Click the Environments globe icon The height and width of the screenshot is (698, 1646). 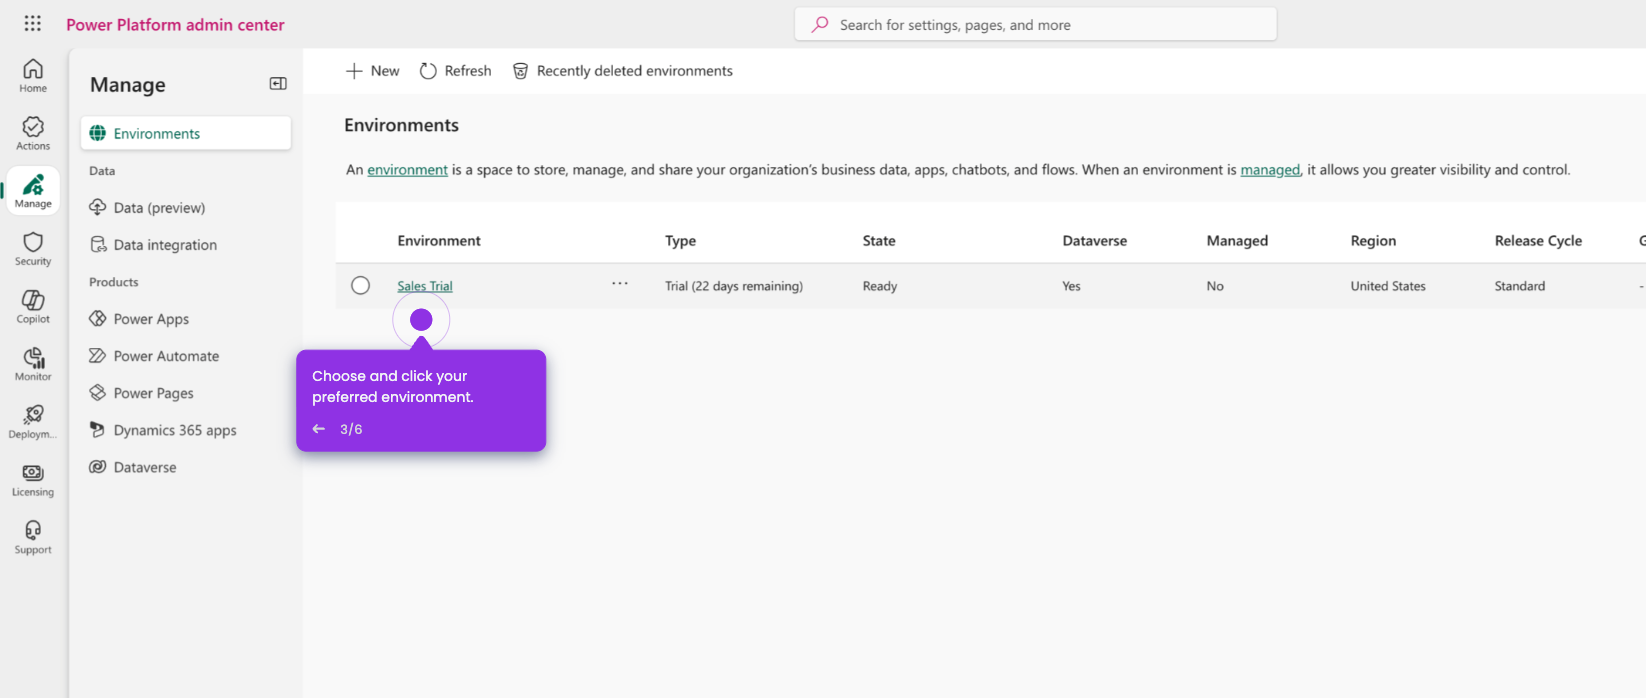point(98,133)
